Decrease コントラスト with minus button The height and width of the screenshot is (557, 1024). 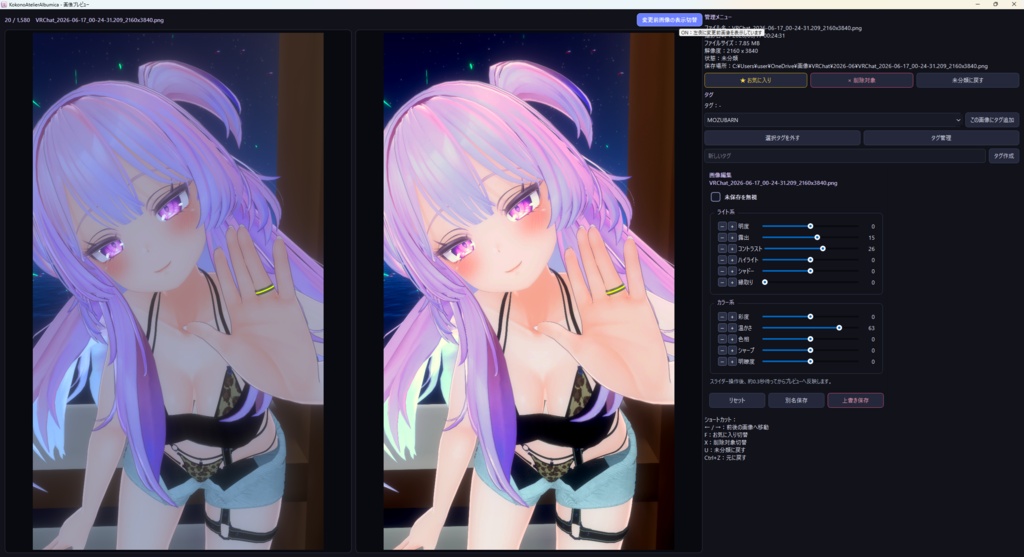click(722, 248)
